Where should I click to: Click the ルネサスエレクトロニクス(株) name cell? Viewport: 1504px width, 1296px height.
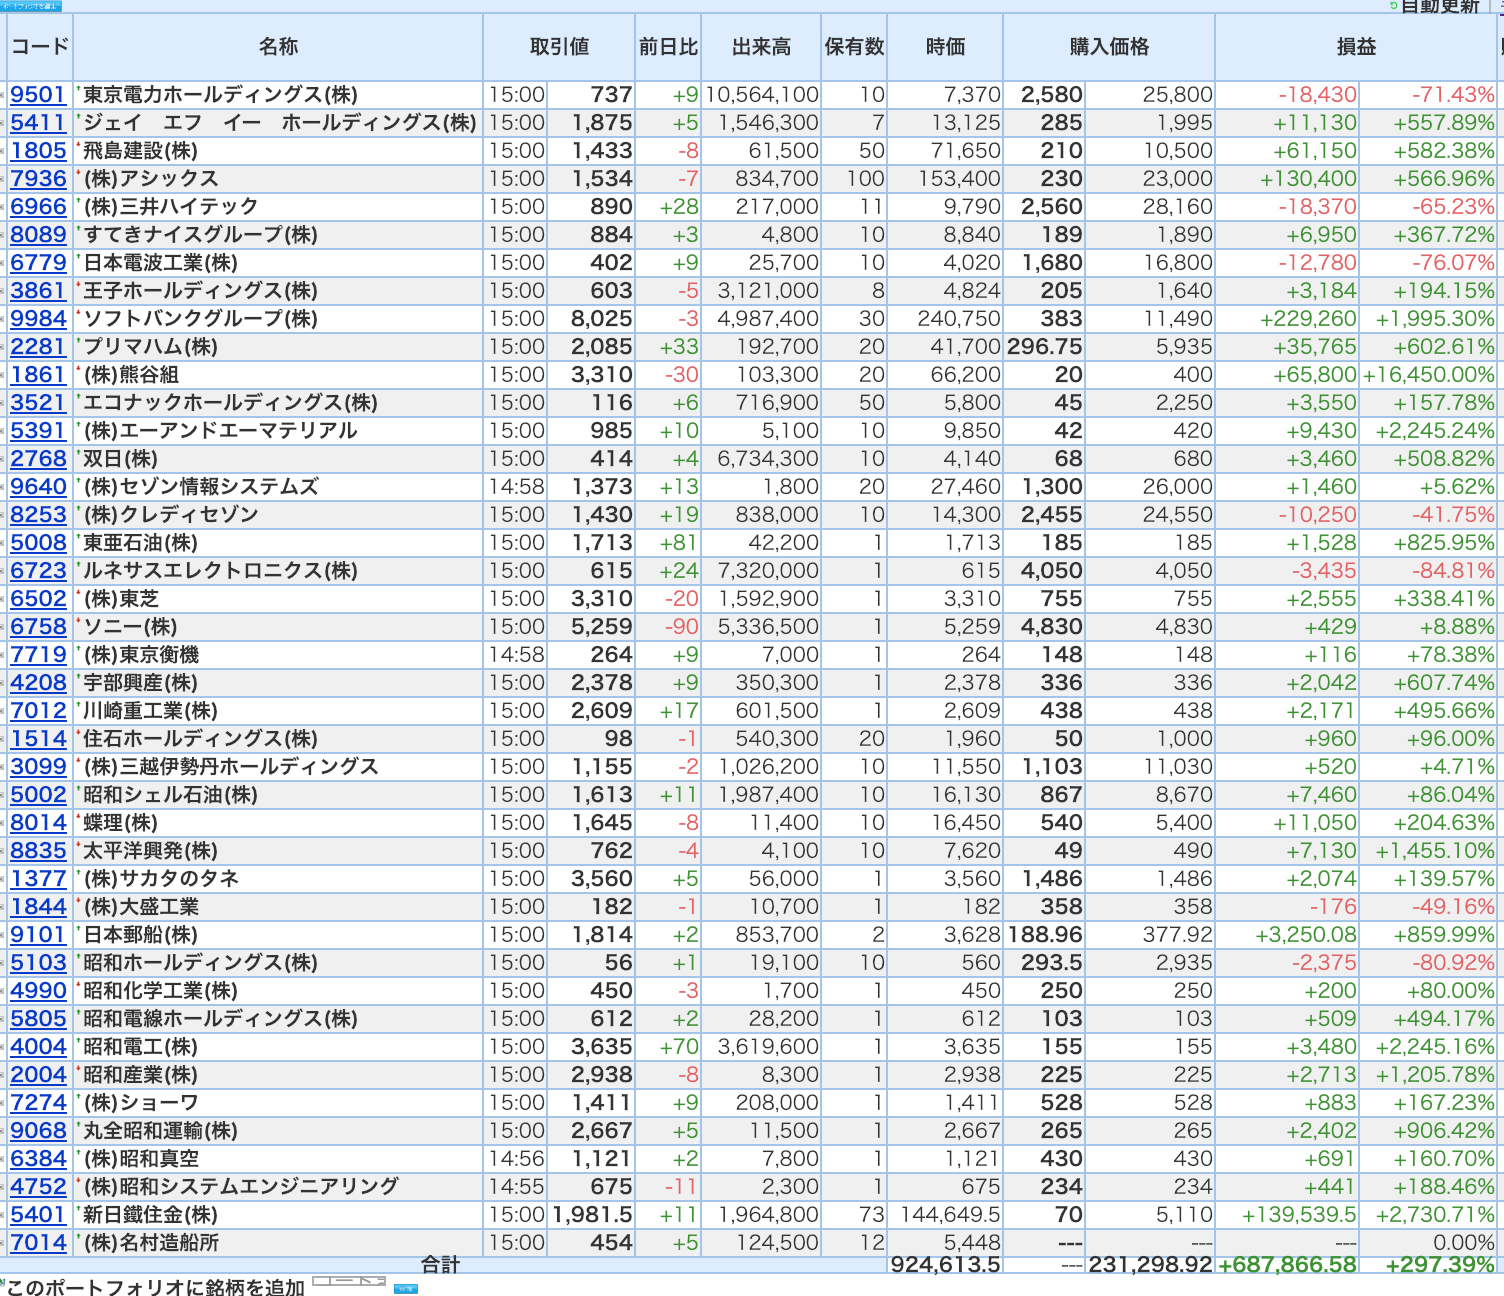click(x=278, y=571)
